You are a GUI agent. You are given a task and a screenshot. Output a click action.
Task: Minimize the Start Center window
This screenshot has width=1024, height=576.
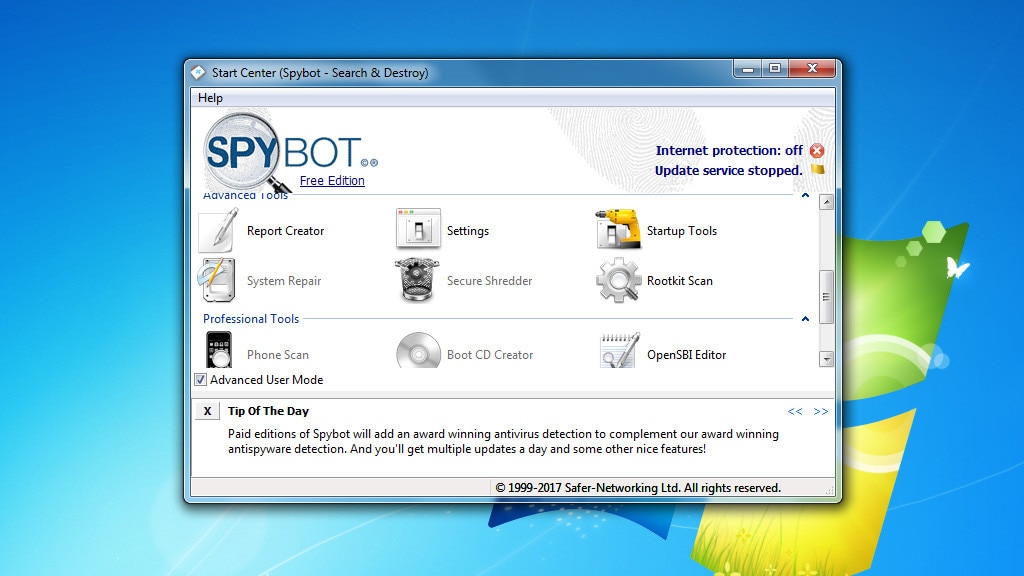pyautogui.click(x=748, y=69)
